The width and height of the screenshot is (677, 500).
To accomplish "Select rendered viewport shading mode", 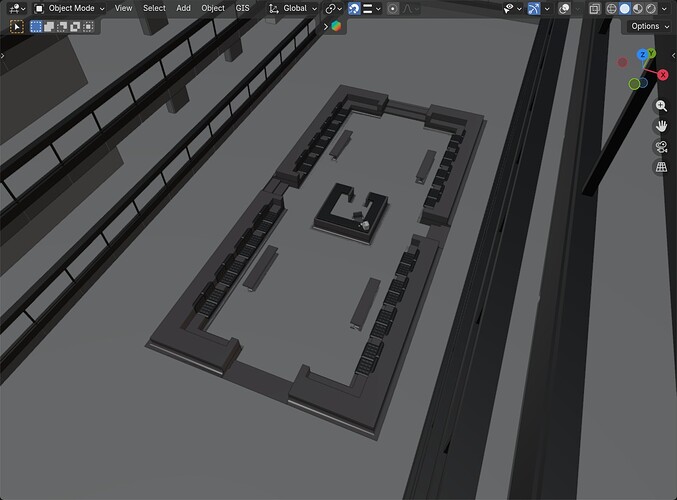I will click(x=651, y=8).
